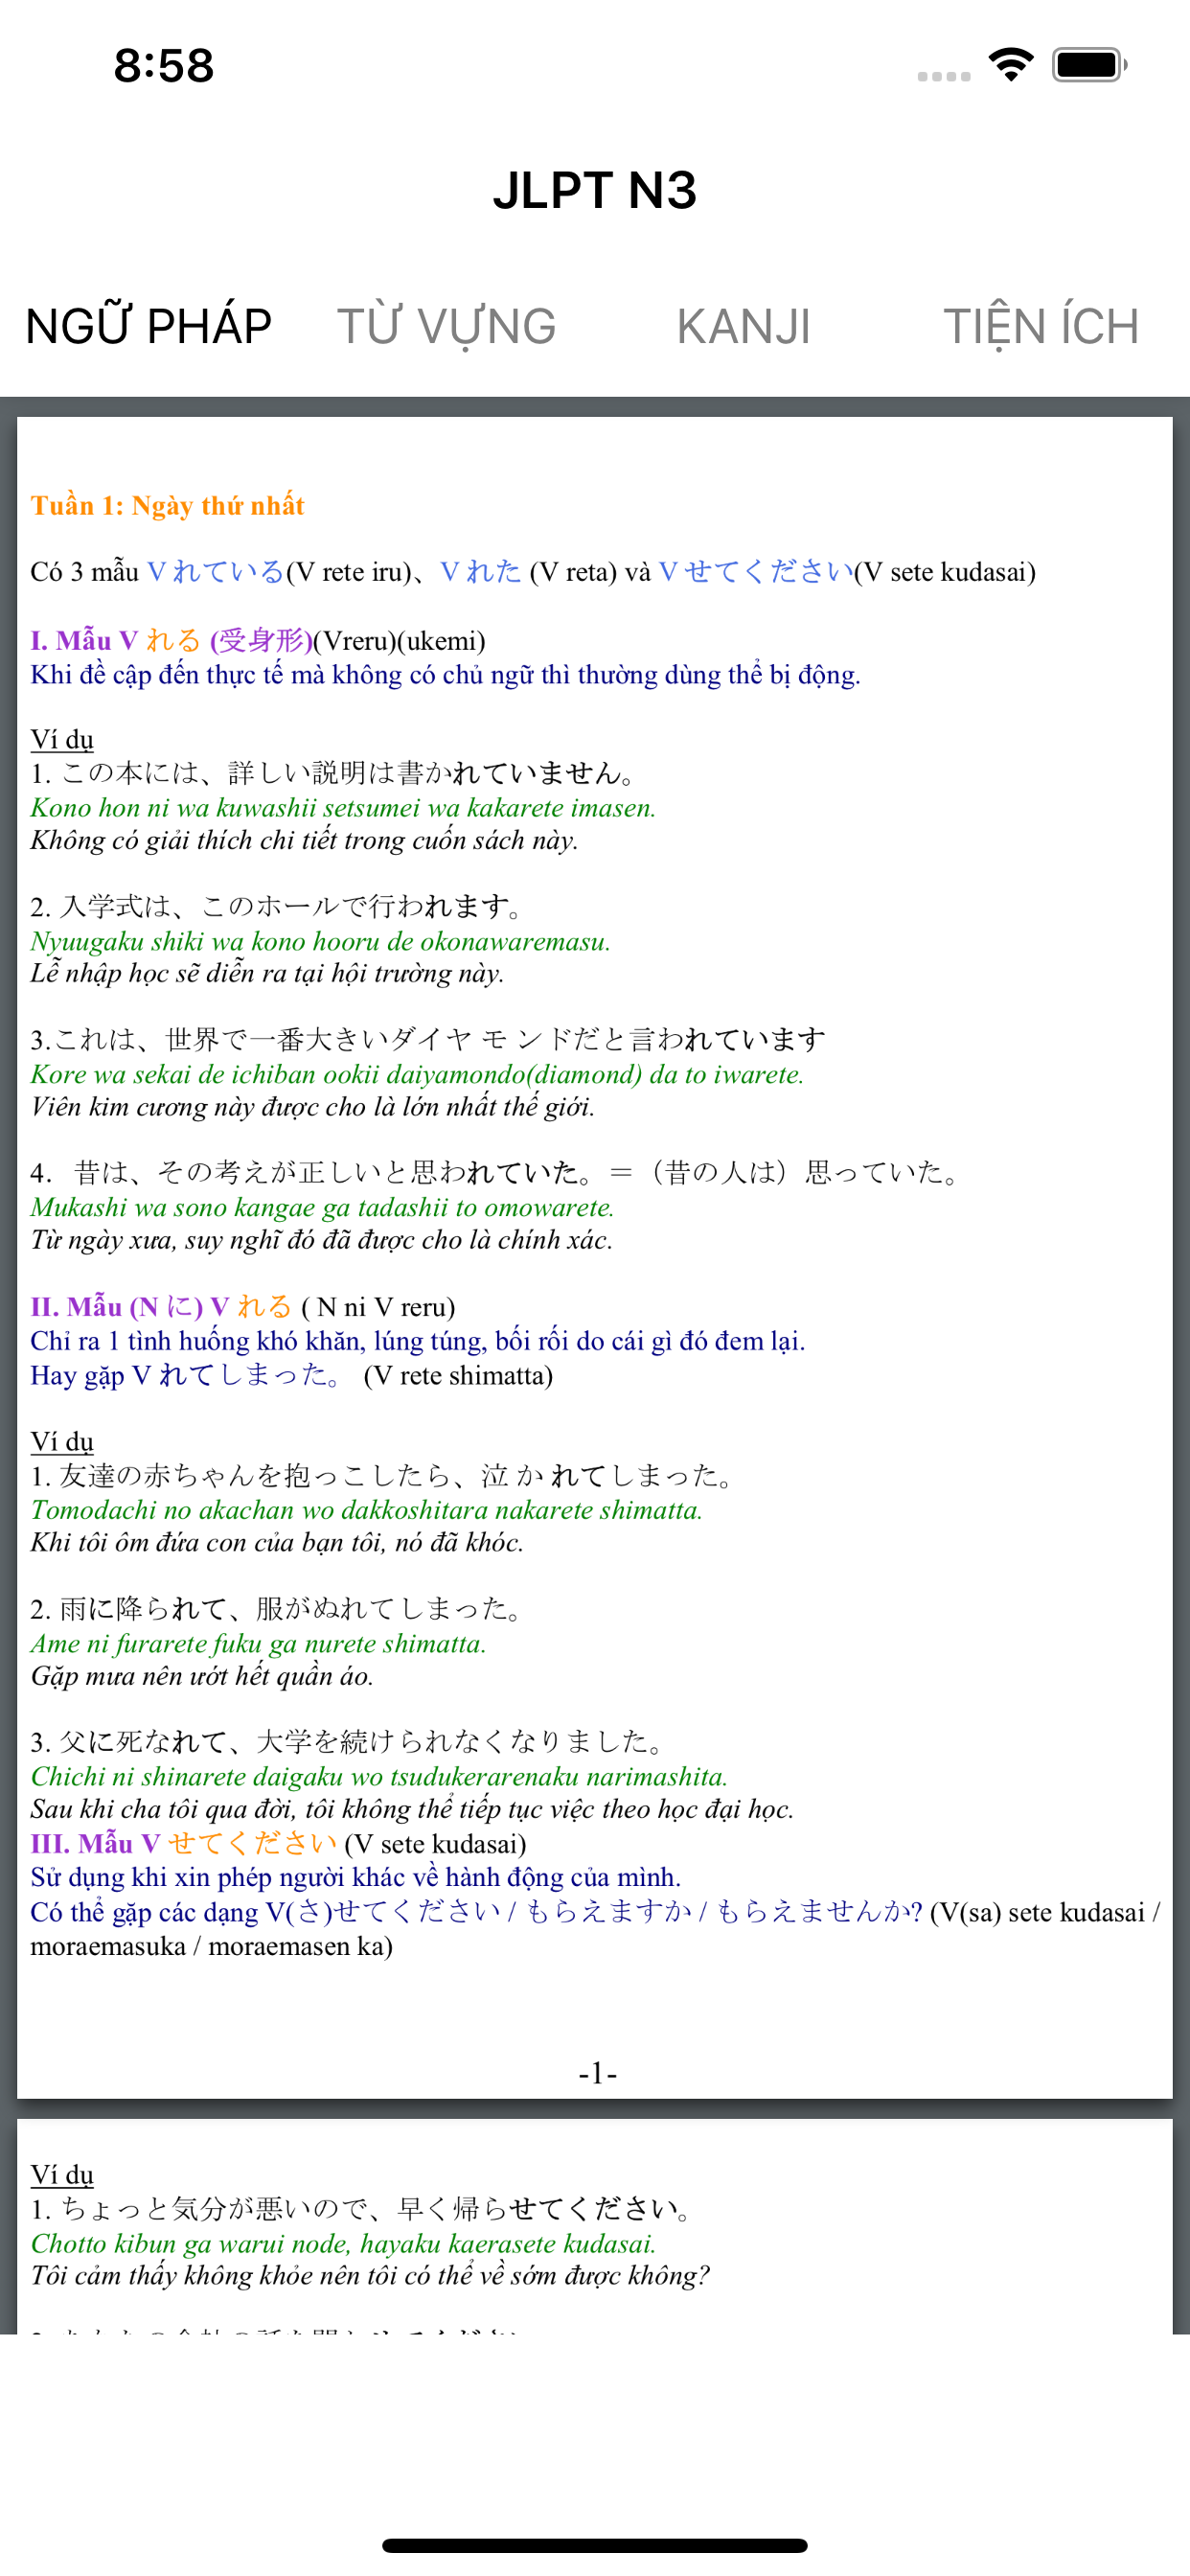Image resolution: width=1190 pixels, height=2576 pixels.
Task: Tap 'Tôi cảm thấy không khỏe nên tôi...'
Action: (370, 2276)
